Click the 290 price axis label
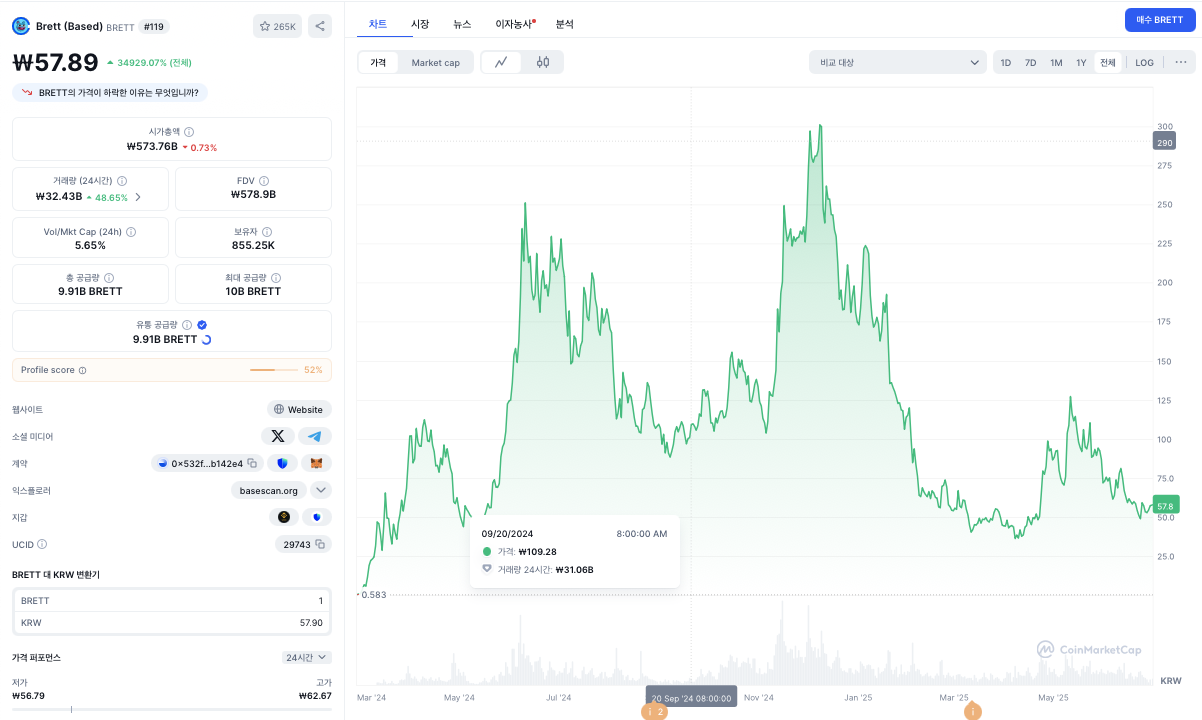Image resolution: width=1202 pixels, height=720 pixels. coord(1164,142)
